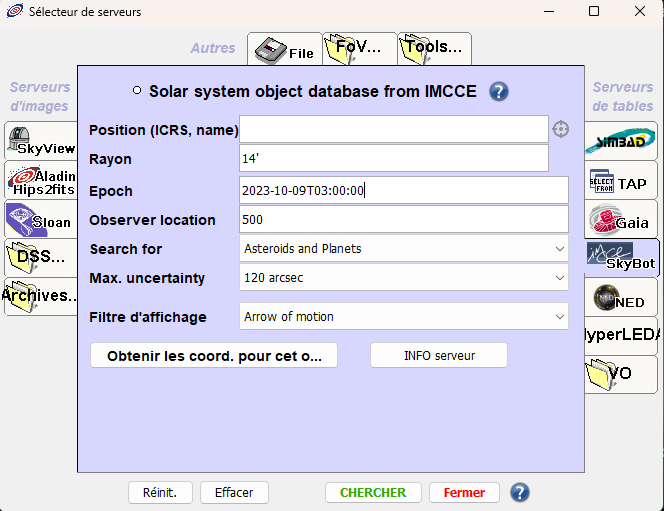Click the target grab position icon

[561, 129]
